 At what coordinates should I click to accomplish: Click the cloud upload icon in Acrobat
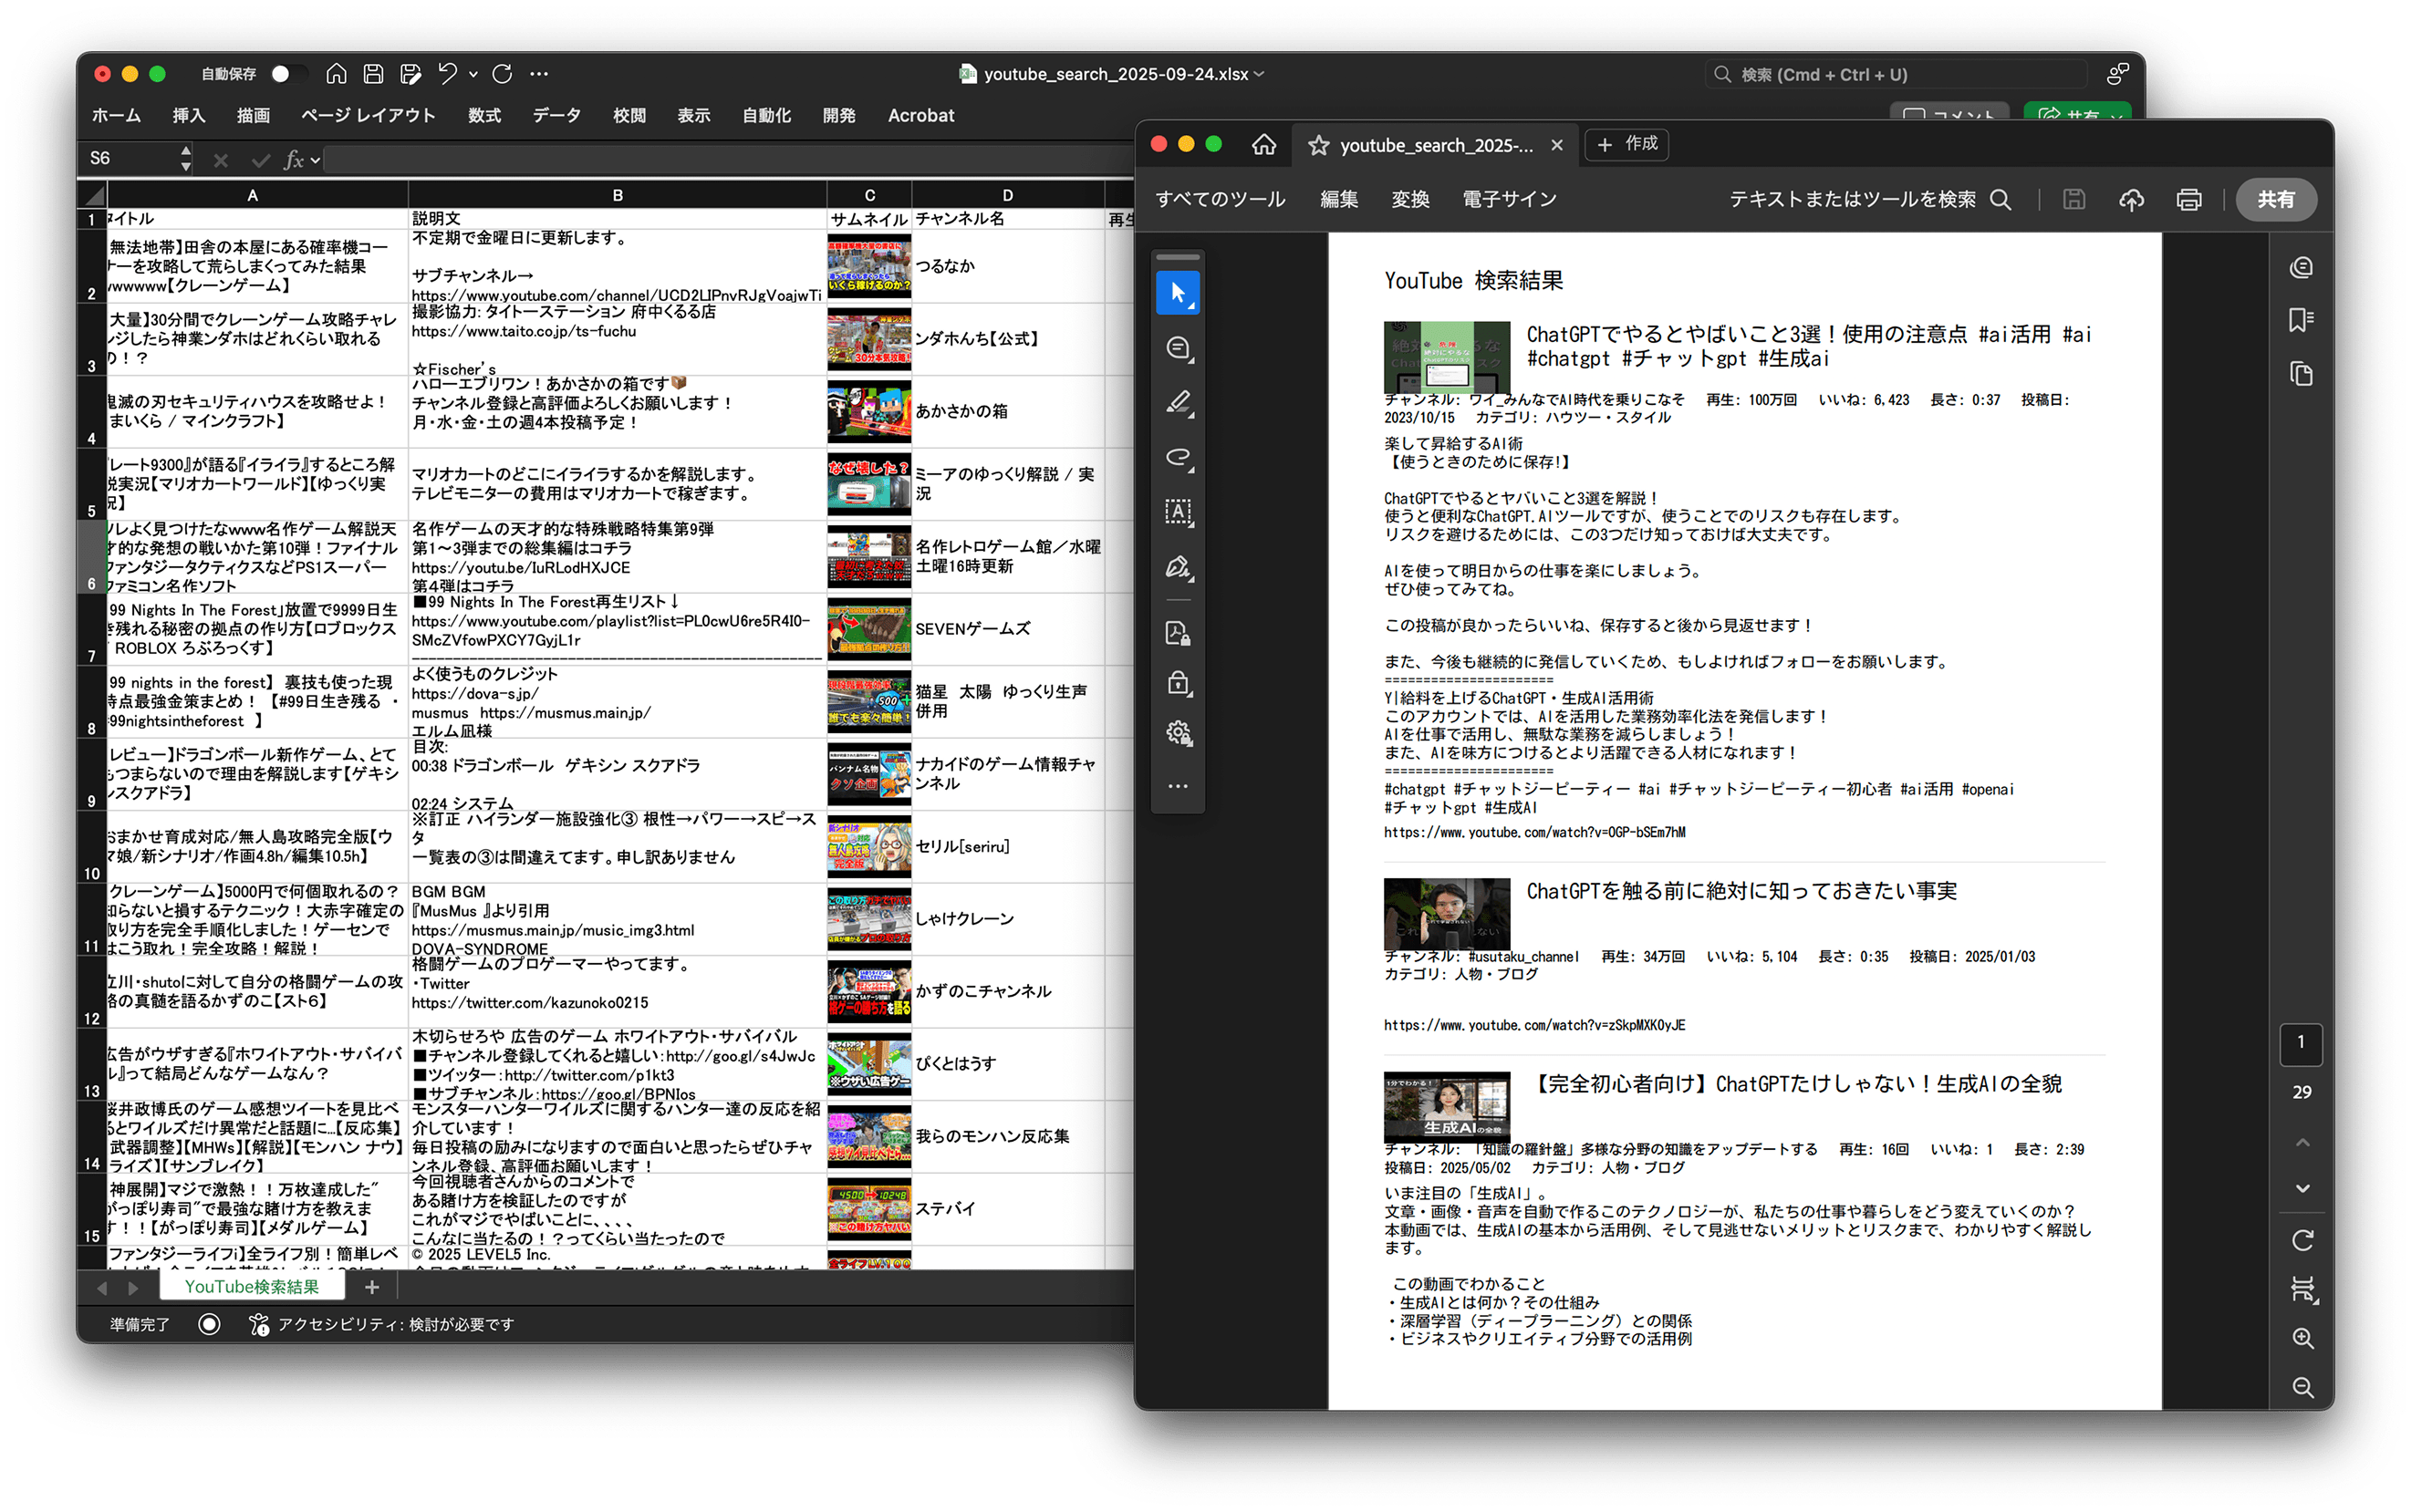tap(2131, 200)
